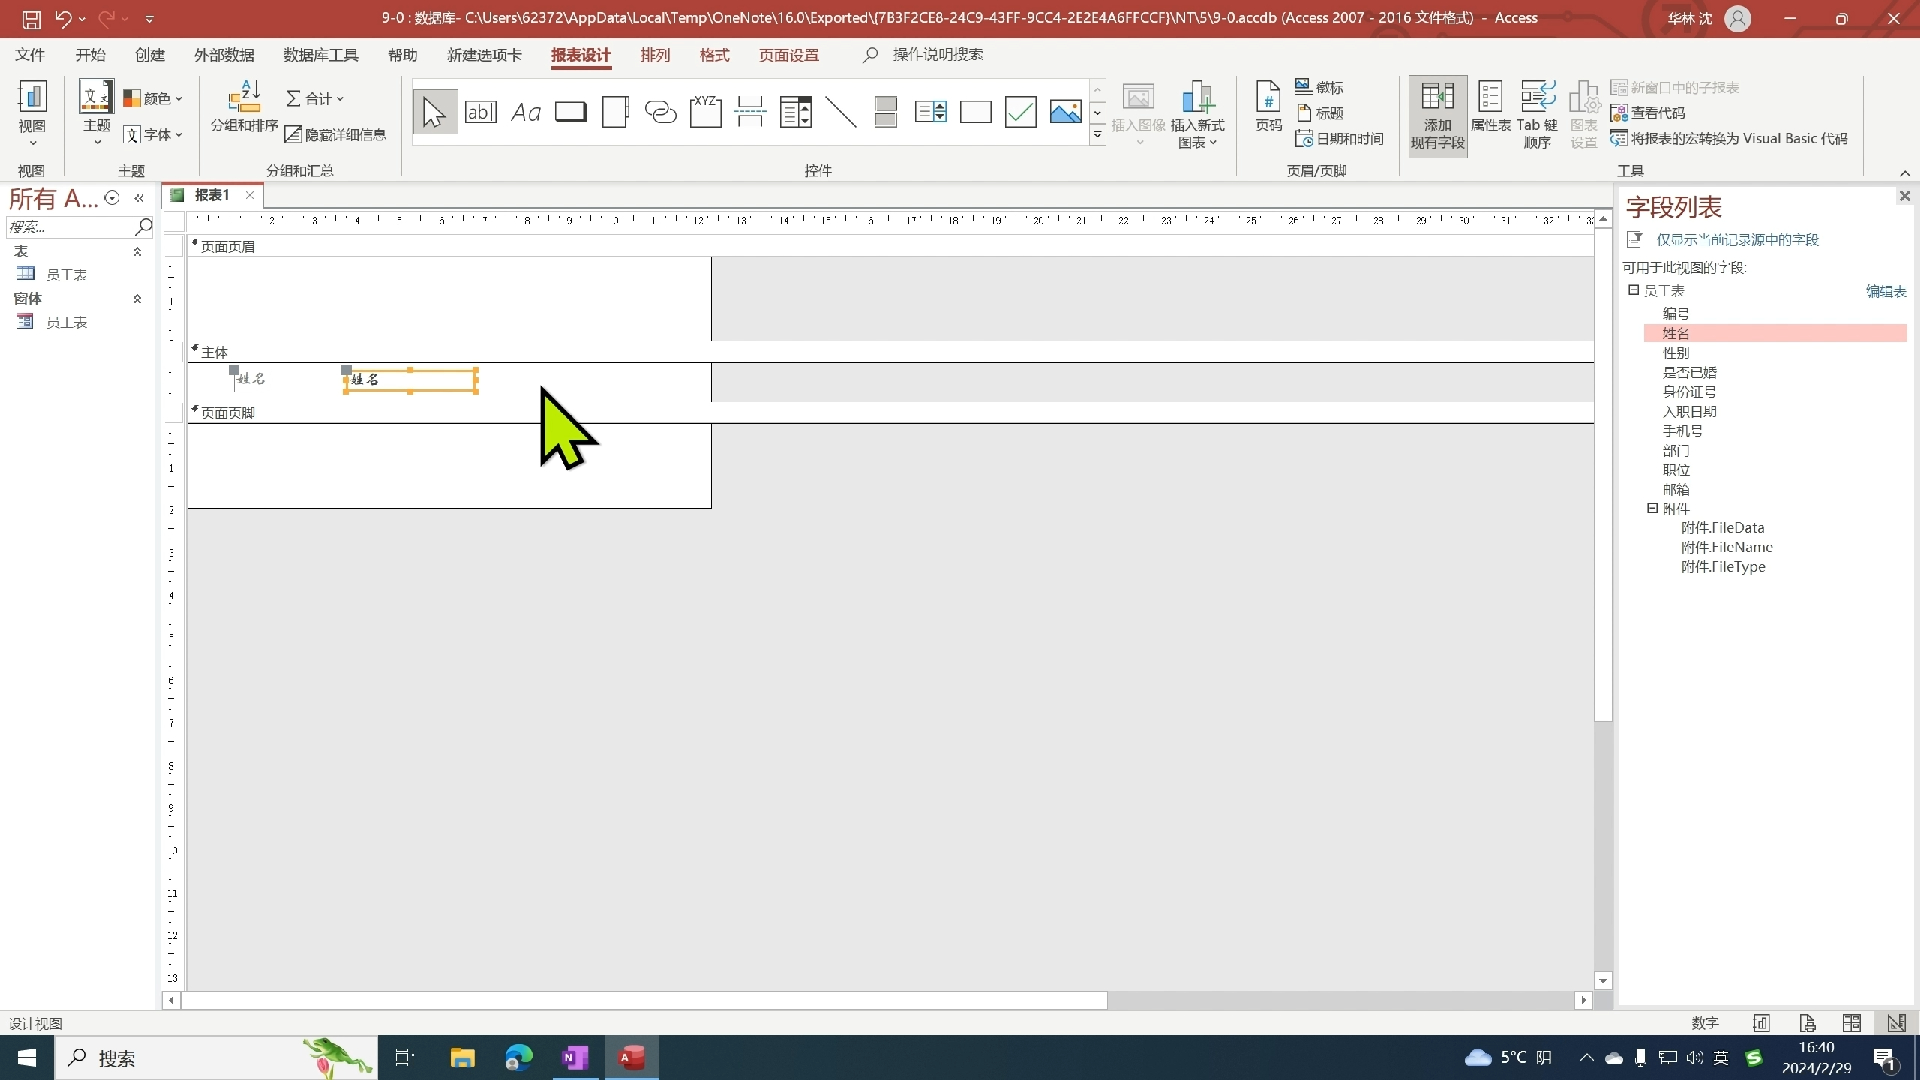Switch to the 排列 ribbon tab
This screenshot has width=1920, height=1080.
(x=655, y=55)
